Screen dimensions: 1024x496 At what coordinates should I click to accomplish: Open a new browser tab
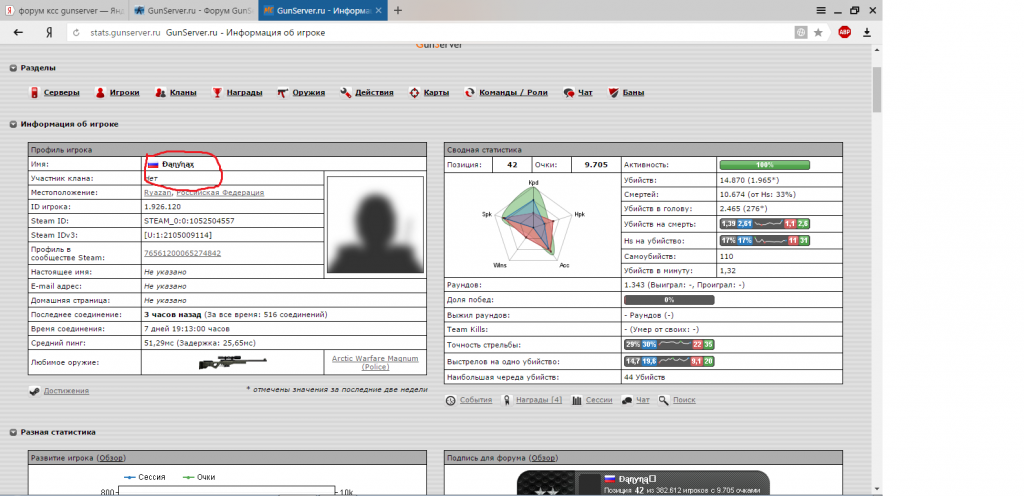pyautogui.click(x=398, y=10)
